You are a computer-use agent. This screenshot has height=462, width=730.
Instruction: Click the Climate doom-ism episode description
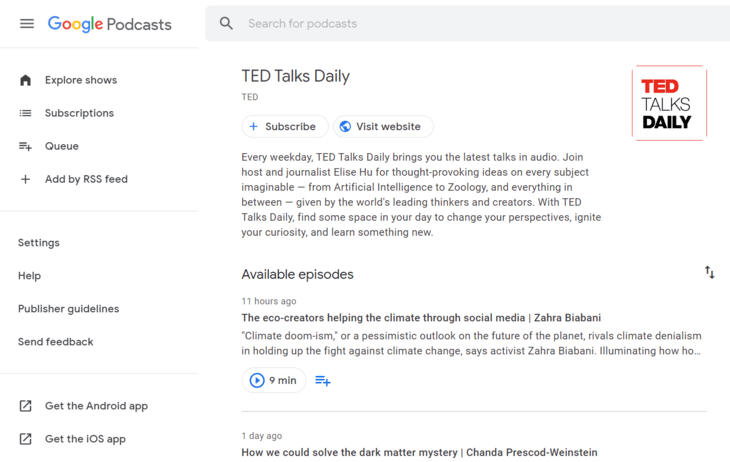point(471,343)
